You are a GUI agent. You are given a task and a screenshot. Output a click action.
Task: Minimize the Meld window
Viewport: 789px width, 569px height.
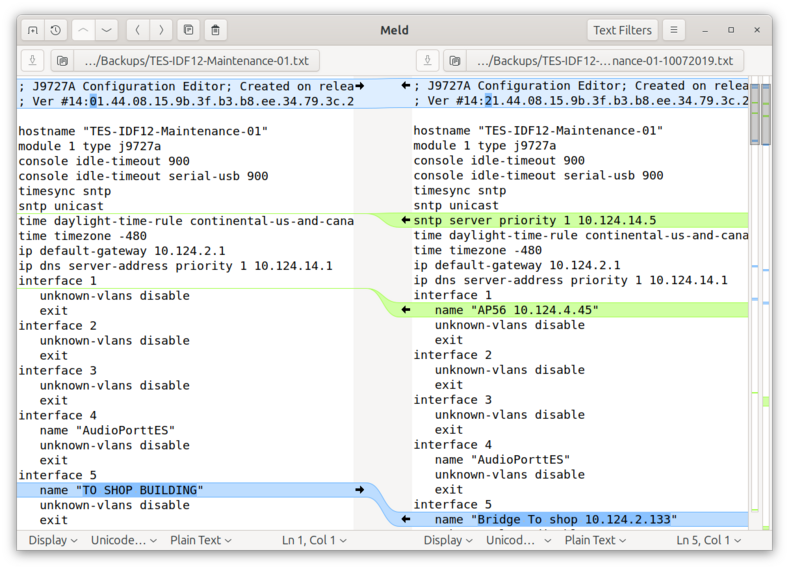click(705, 30)
